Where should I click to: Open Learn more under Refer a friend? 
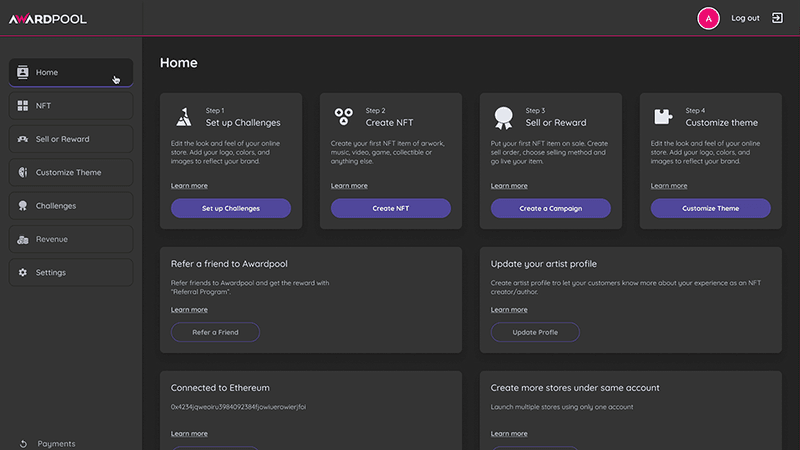(189, 310)
